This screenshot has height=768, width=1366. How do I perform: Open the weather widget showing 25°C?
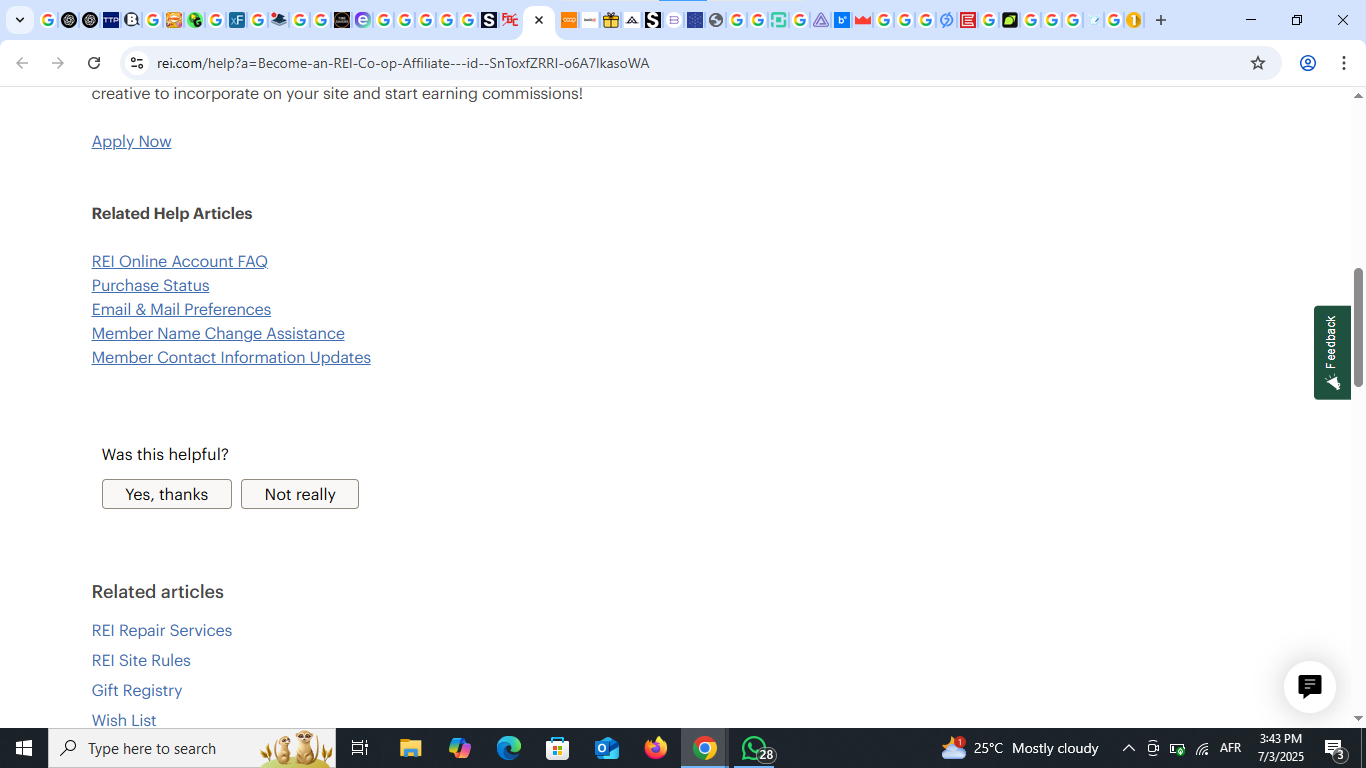[x=1020, y=748]
